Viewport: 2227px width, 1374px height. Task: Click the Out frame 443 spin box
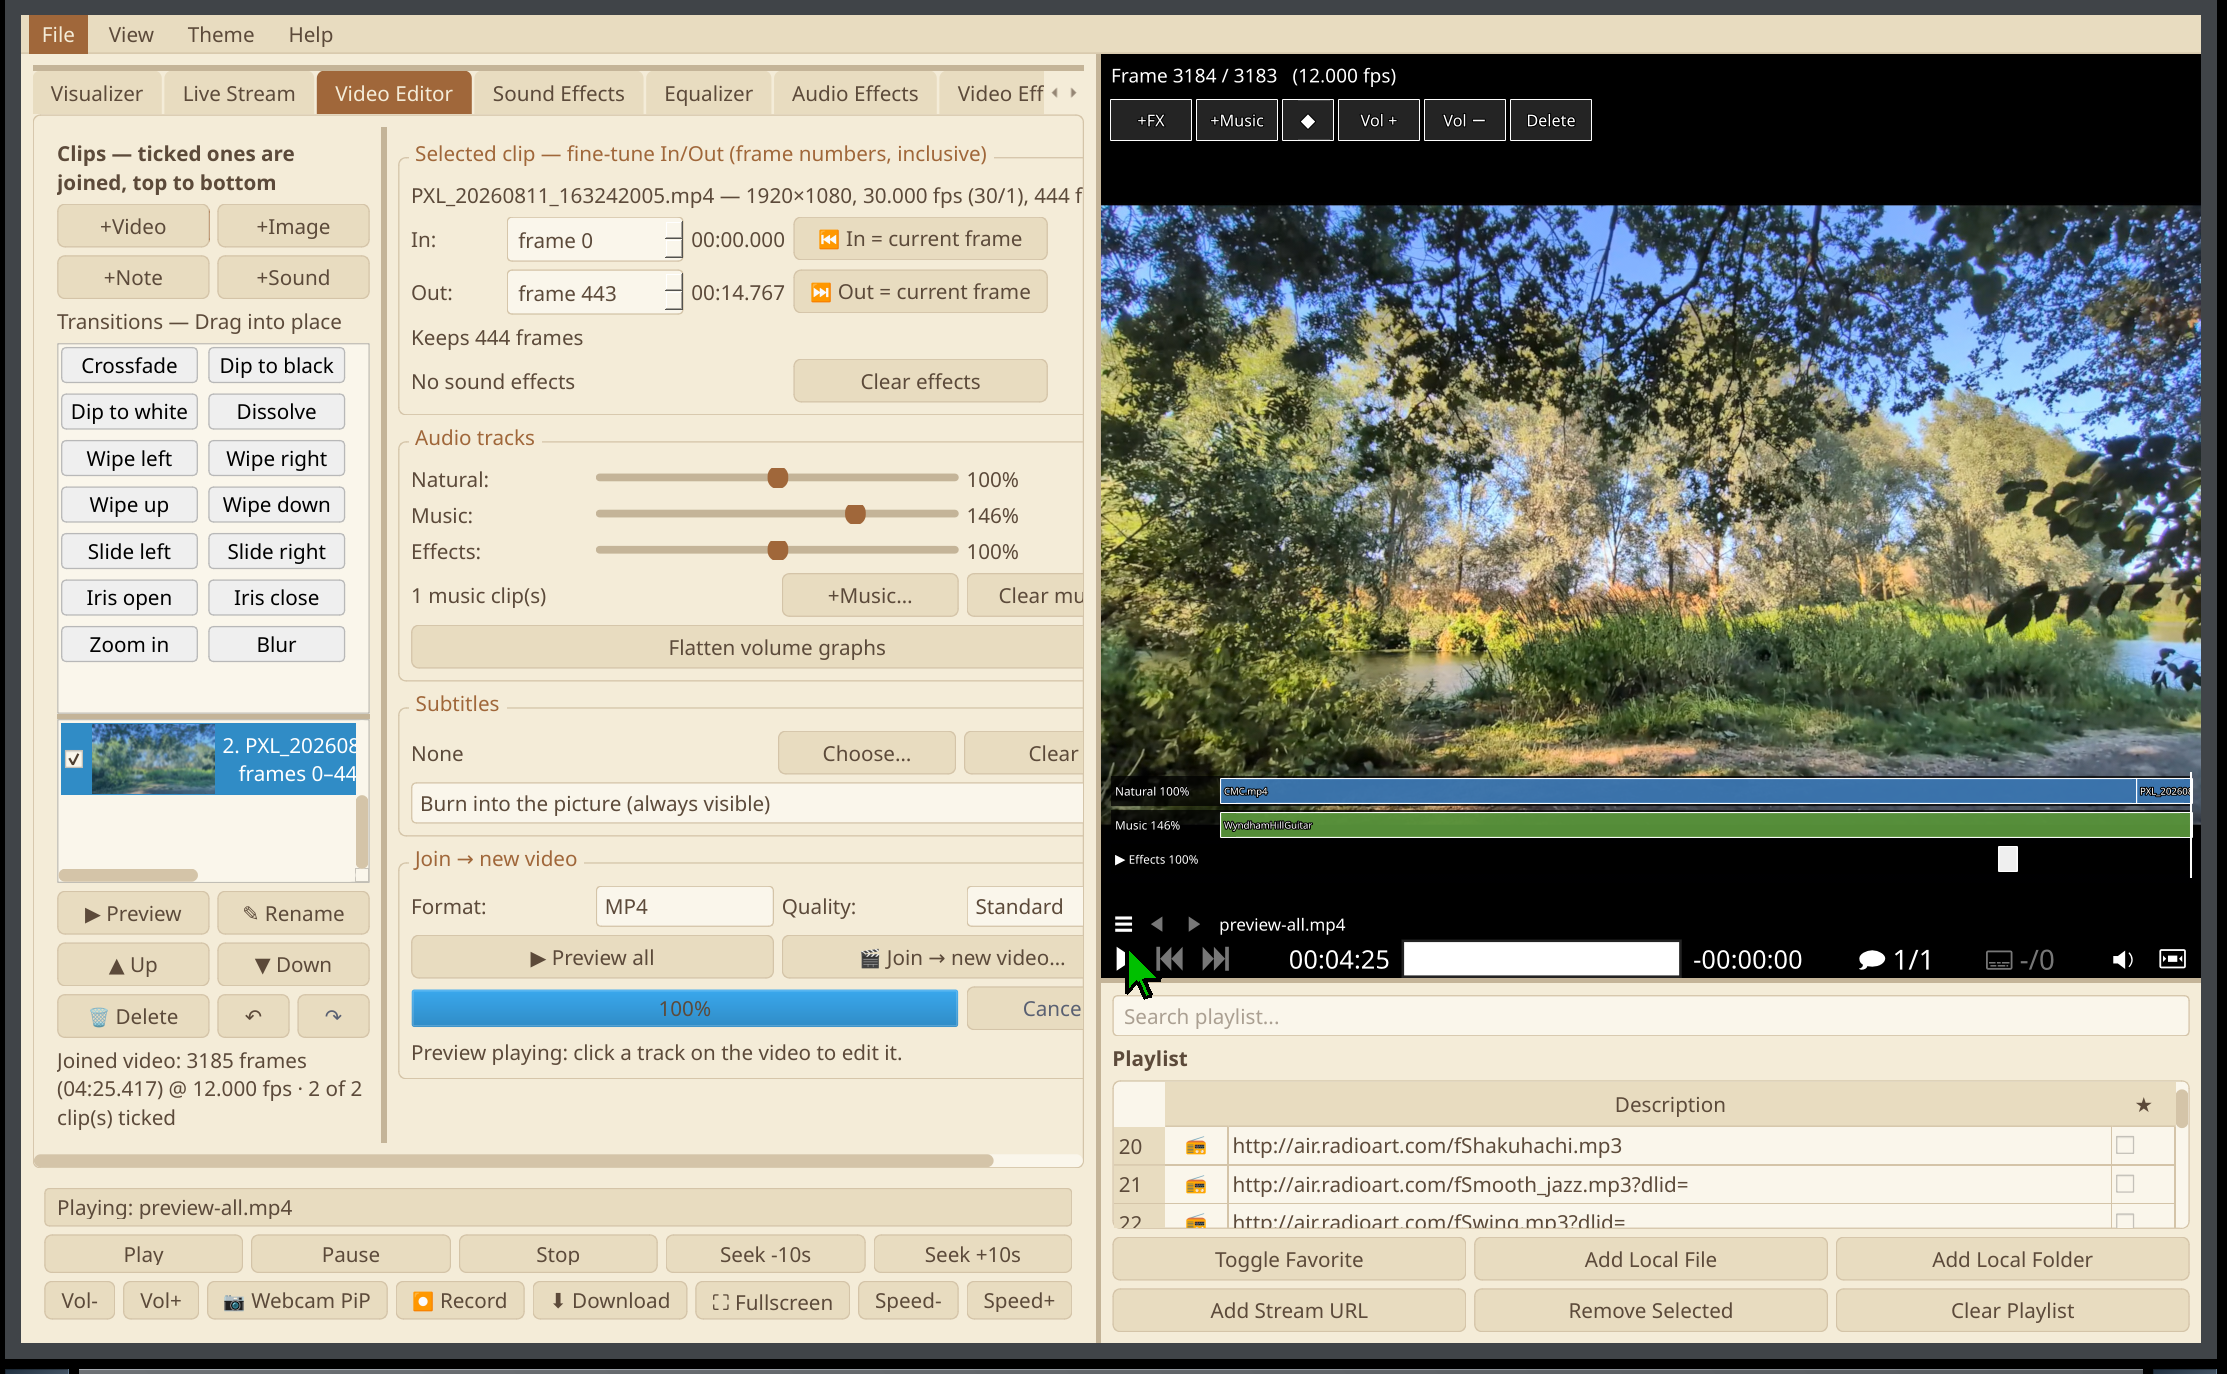click(594, 293)
